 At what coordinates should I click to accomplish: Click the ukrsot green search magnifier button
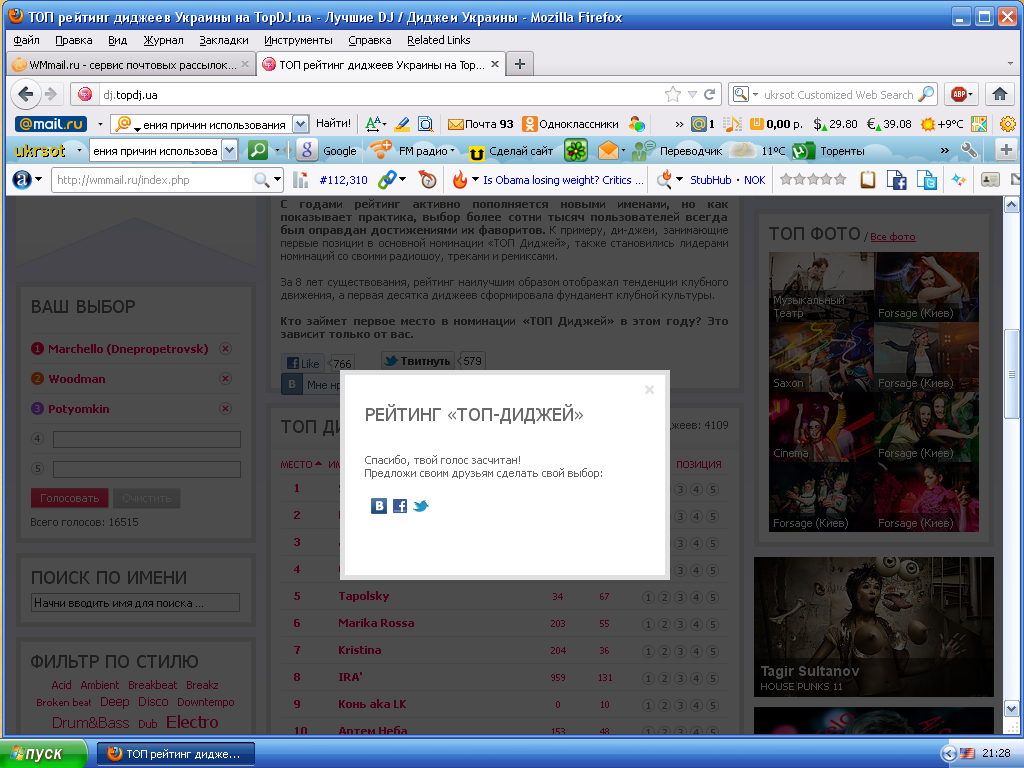tap(258, 151)
